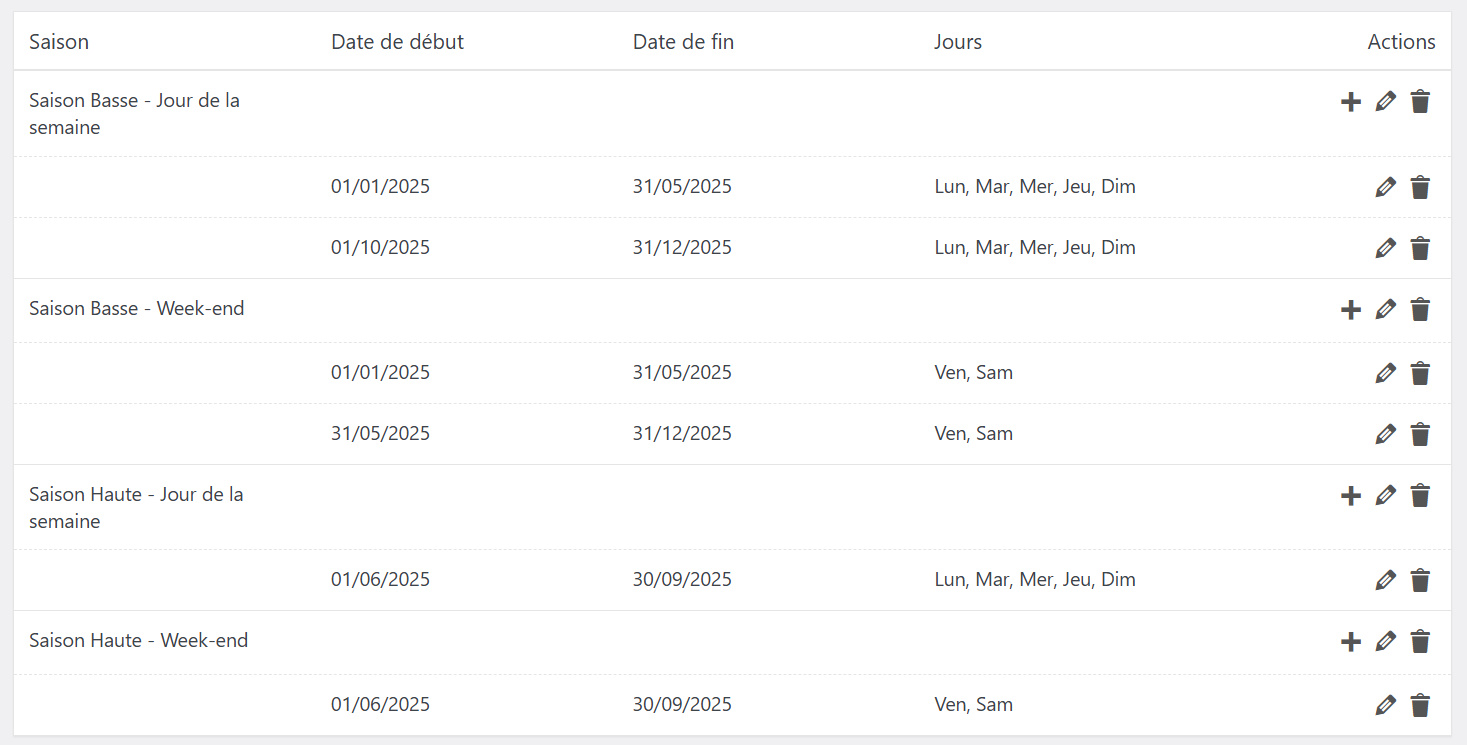This screenshot has width=1467, height=745.
Task: Add a date range to Saison Haute - Week-end
Action: (x=1351, y=642)
